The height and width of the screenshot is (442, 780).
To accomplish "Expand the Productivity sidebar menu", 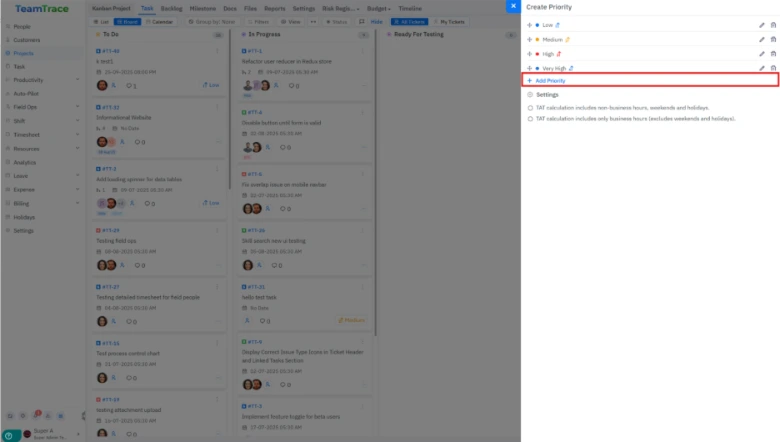I will pos(77,80).
